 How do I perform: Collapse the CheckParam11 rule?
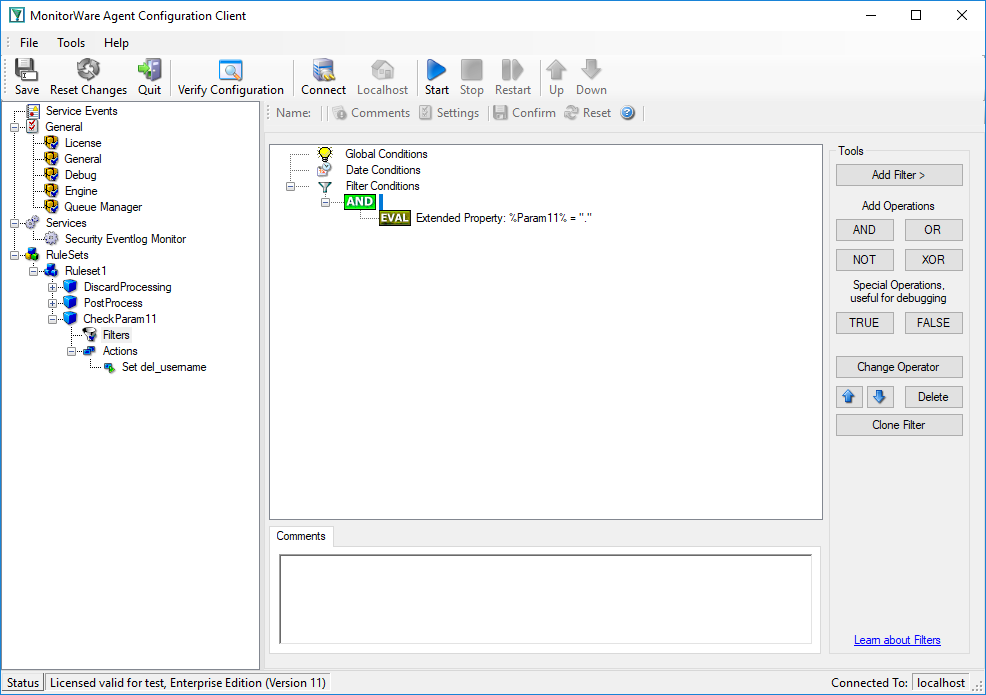(x=52, y=320)
